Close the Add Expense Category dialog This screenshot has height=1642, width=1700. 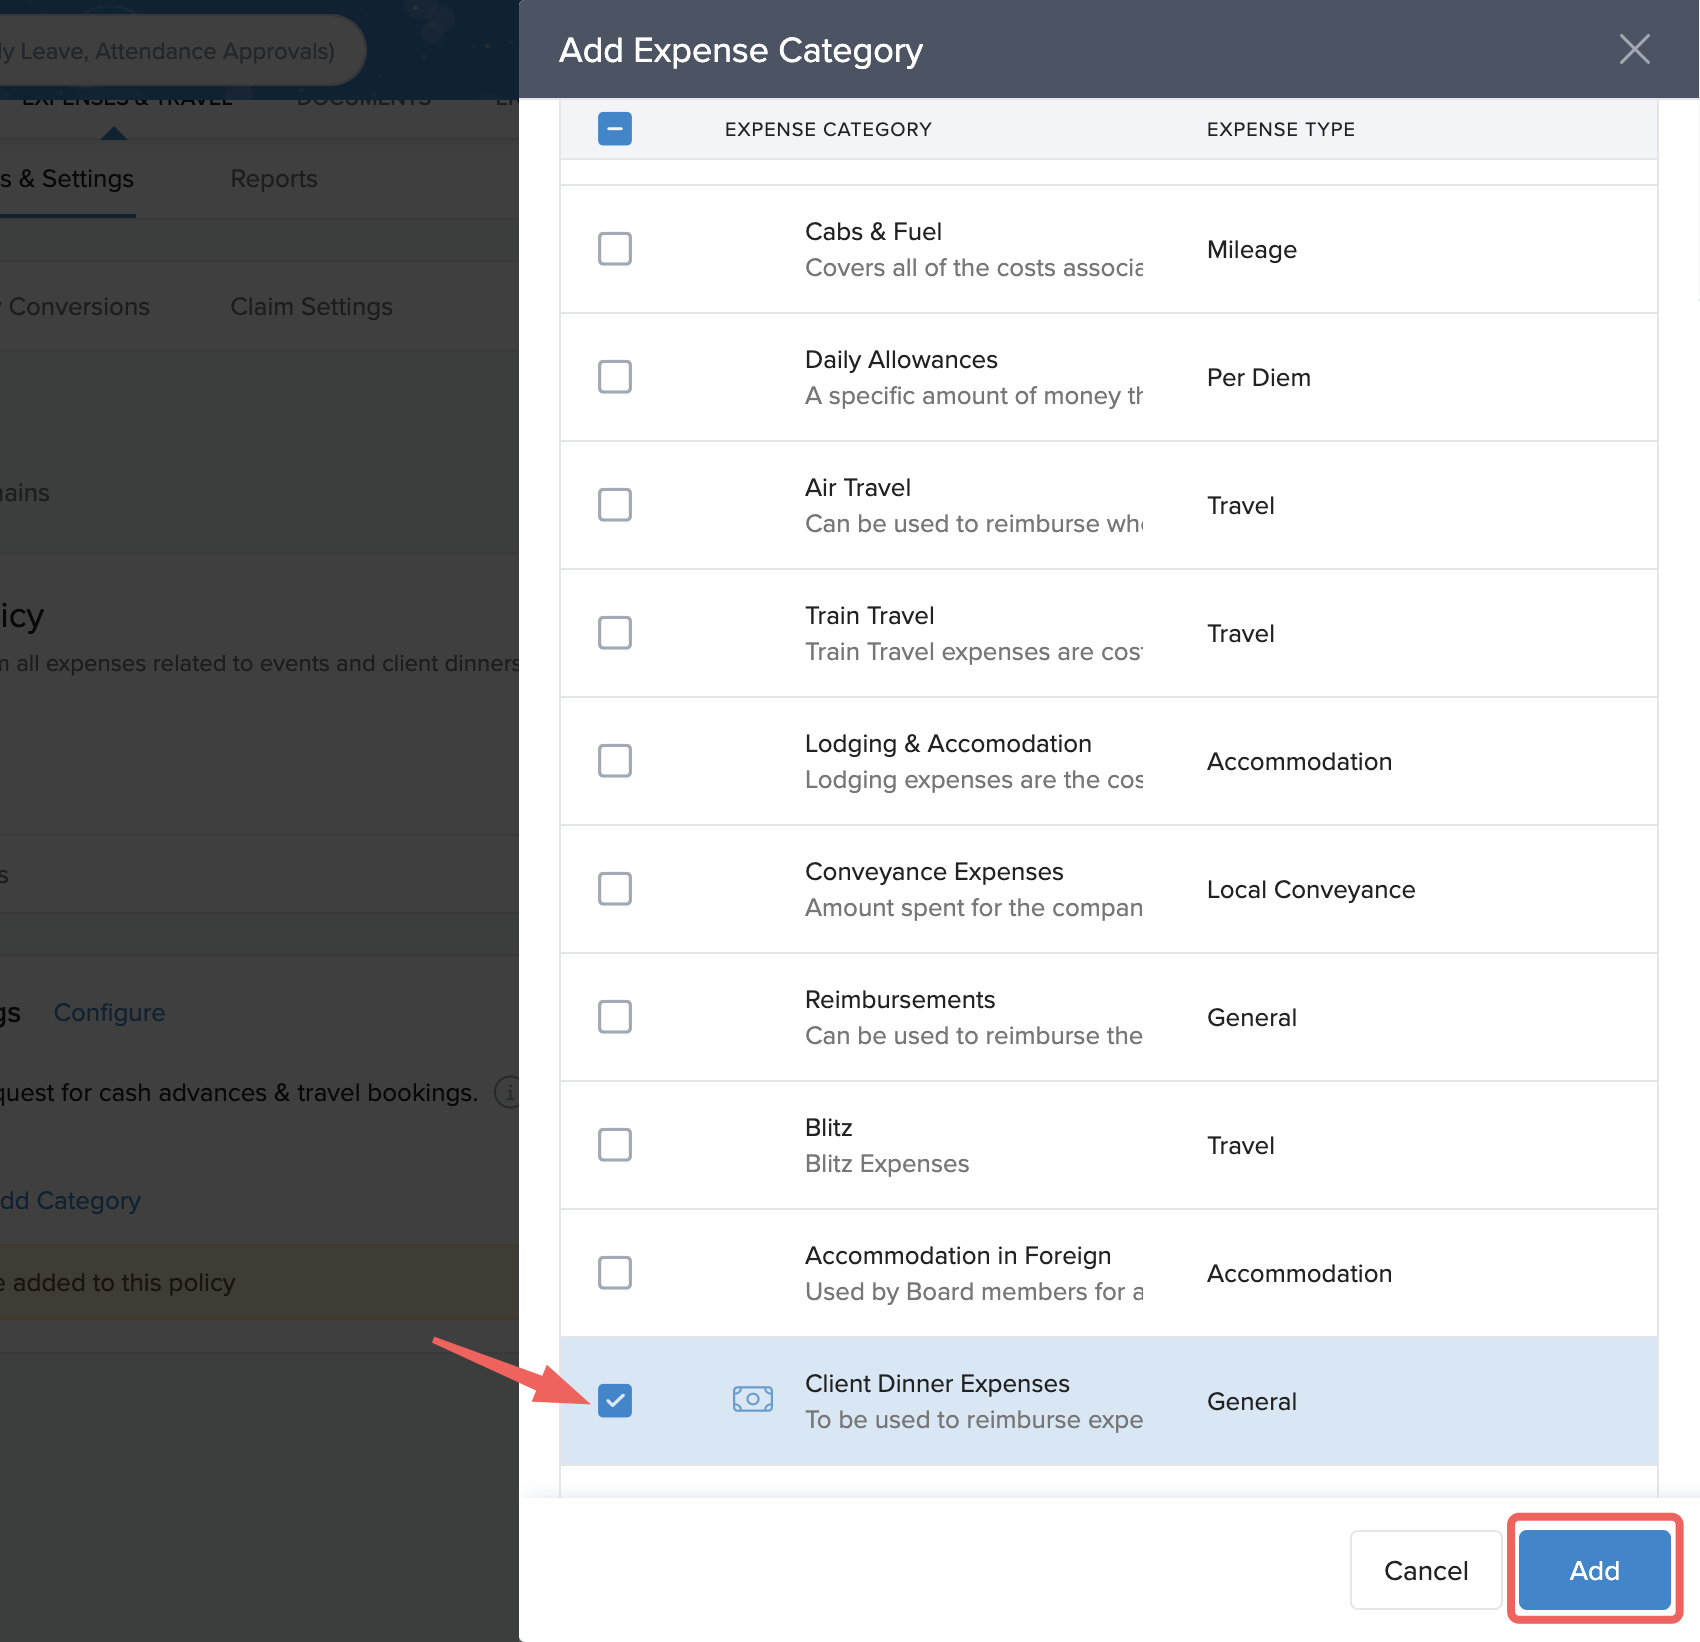1634,49
